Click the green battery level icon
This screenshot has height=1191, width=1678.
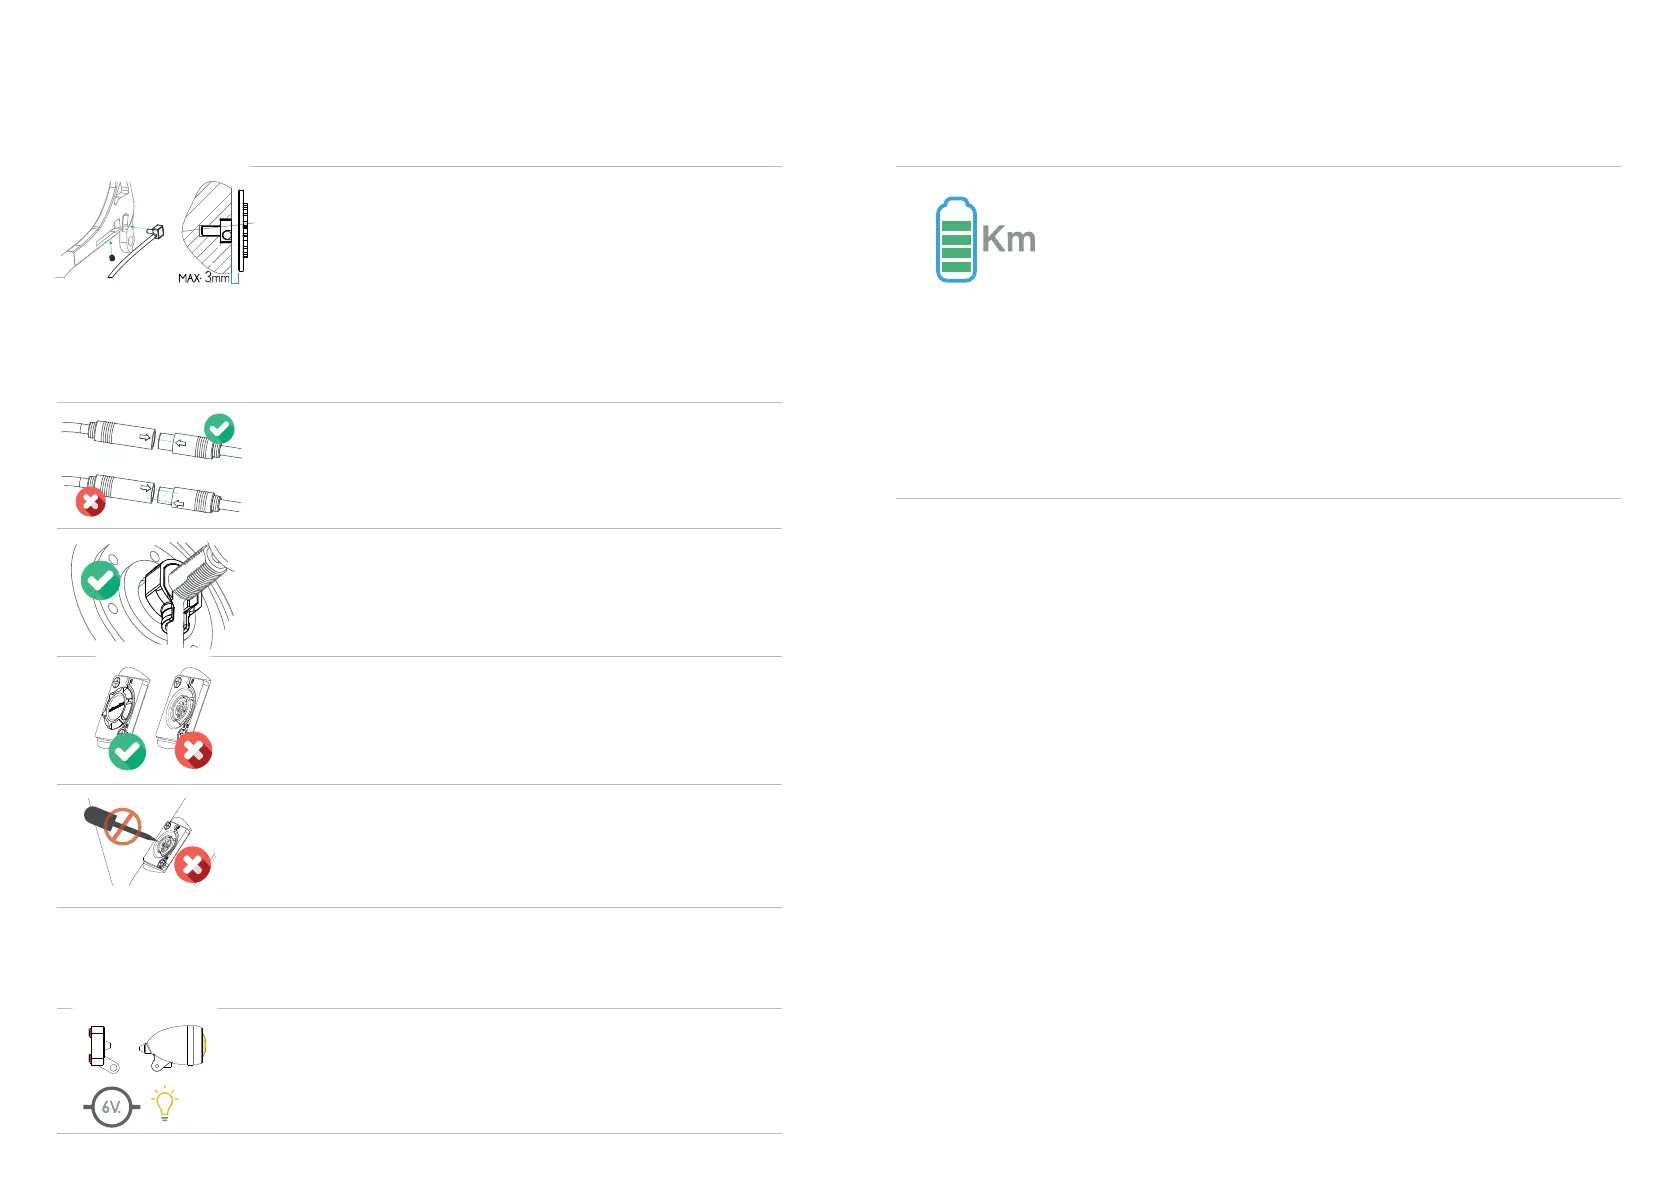click(956, 240)
